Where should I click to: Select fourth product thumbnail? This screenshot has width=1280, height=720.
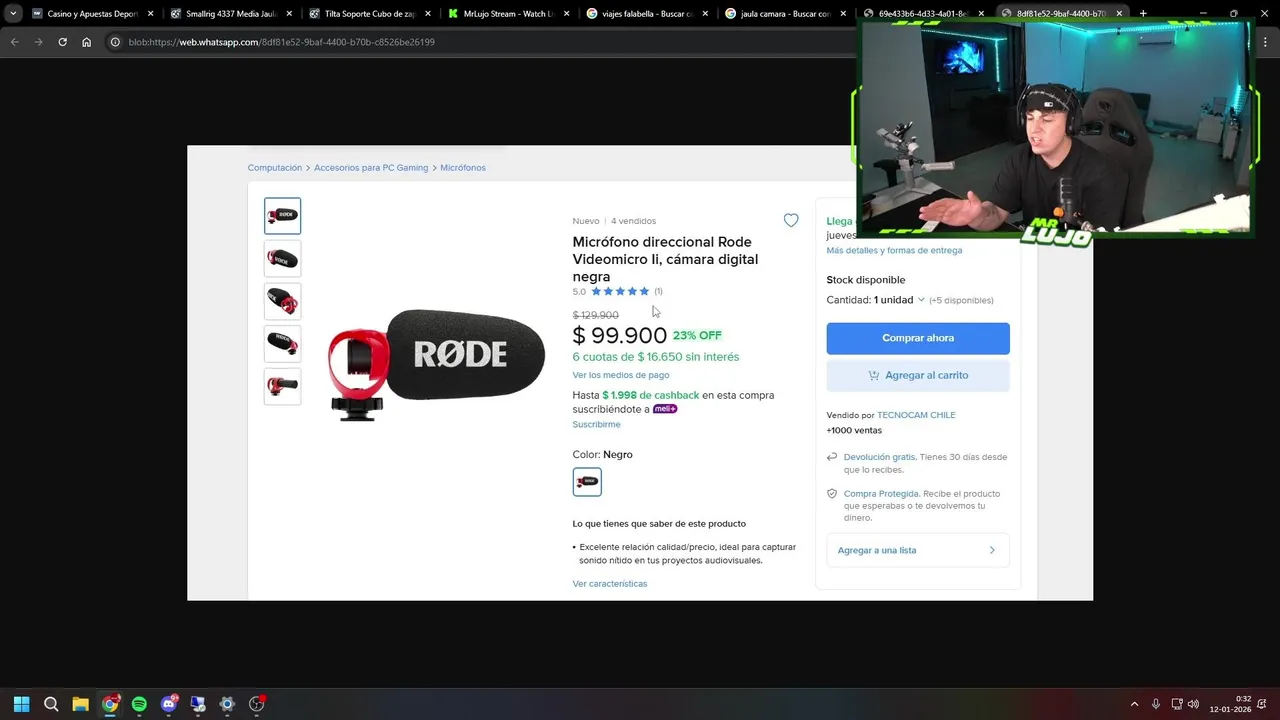click(x=282, y=344)
